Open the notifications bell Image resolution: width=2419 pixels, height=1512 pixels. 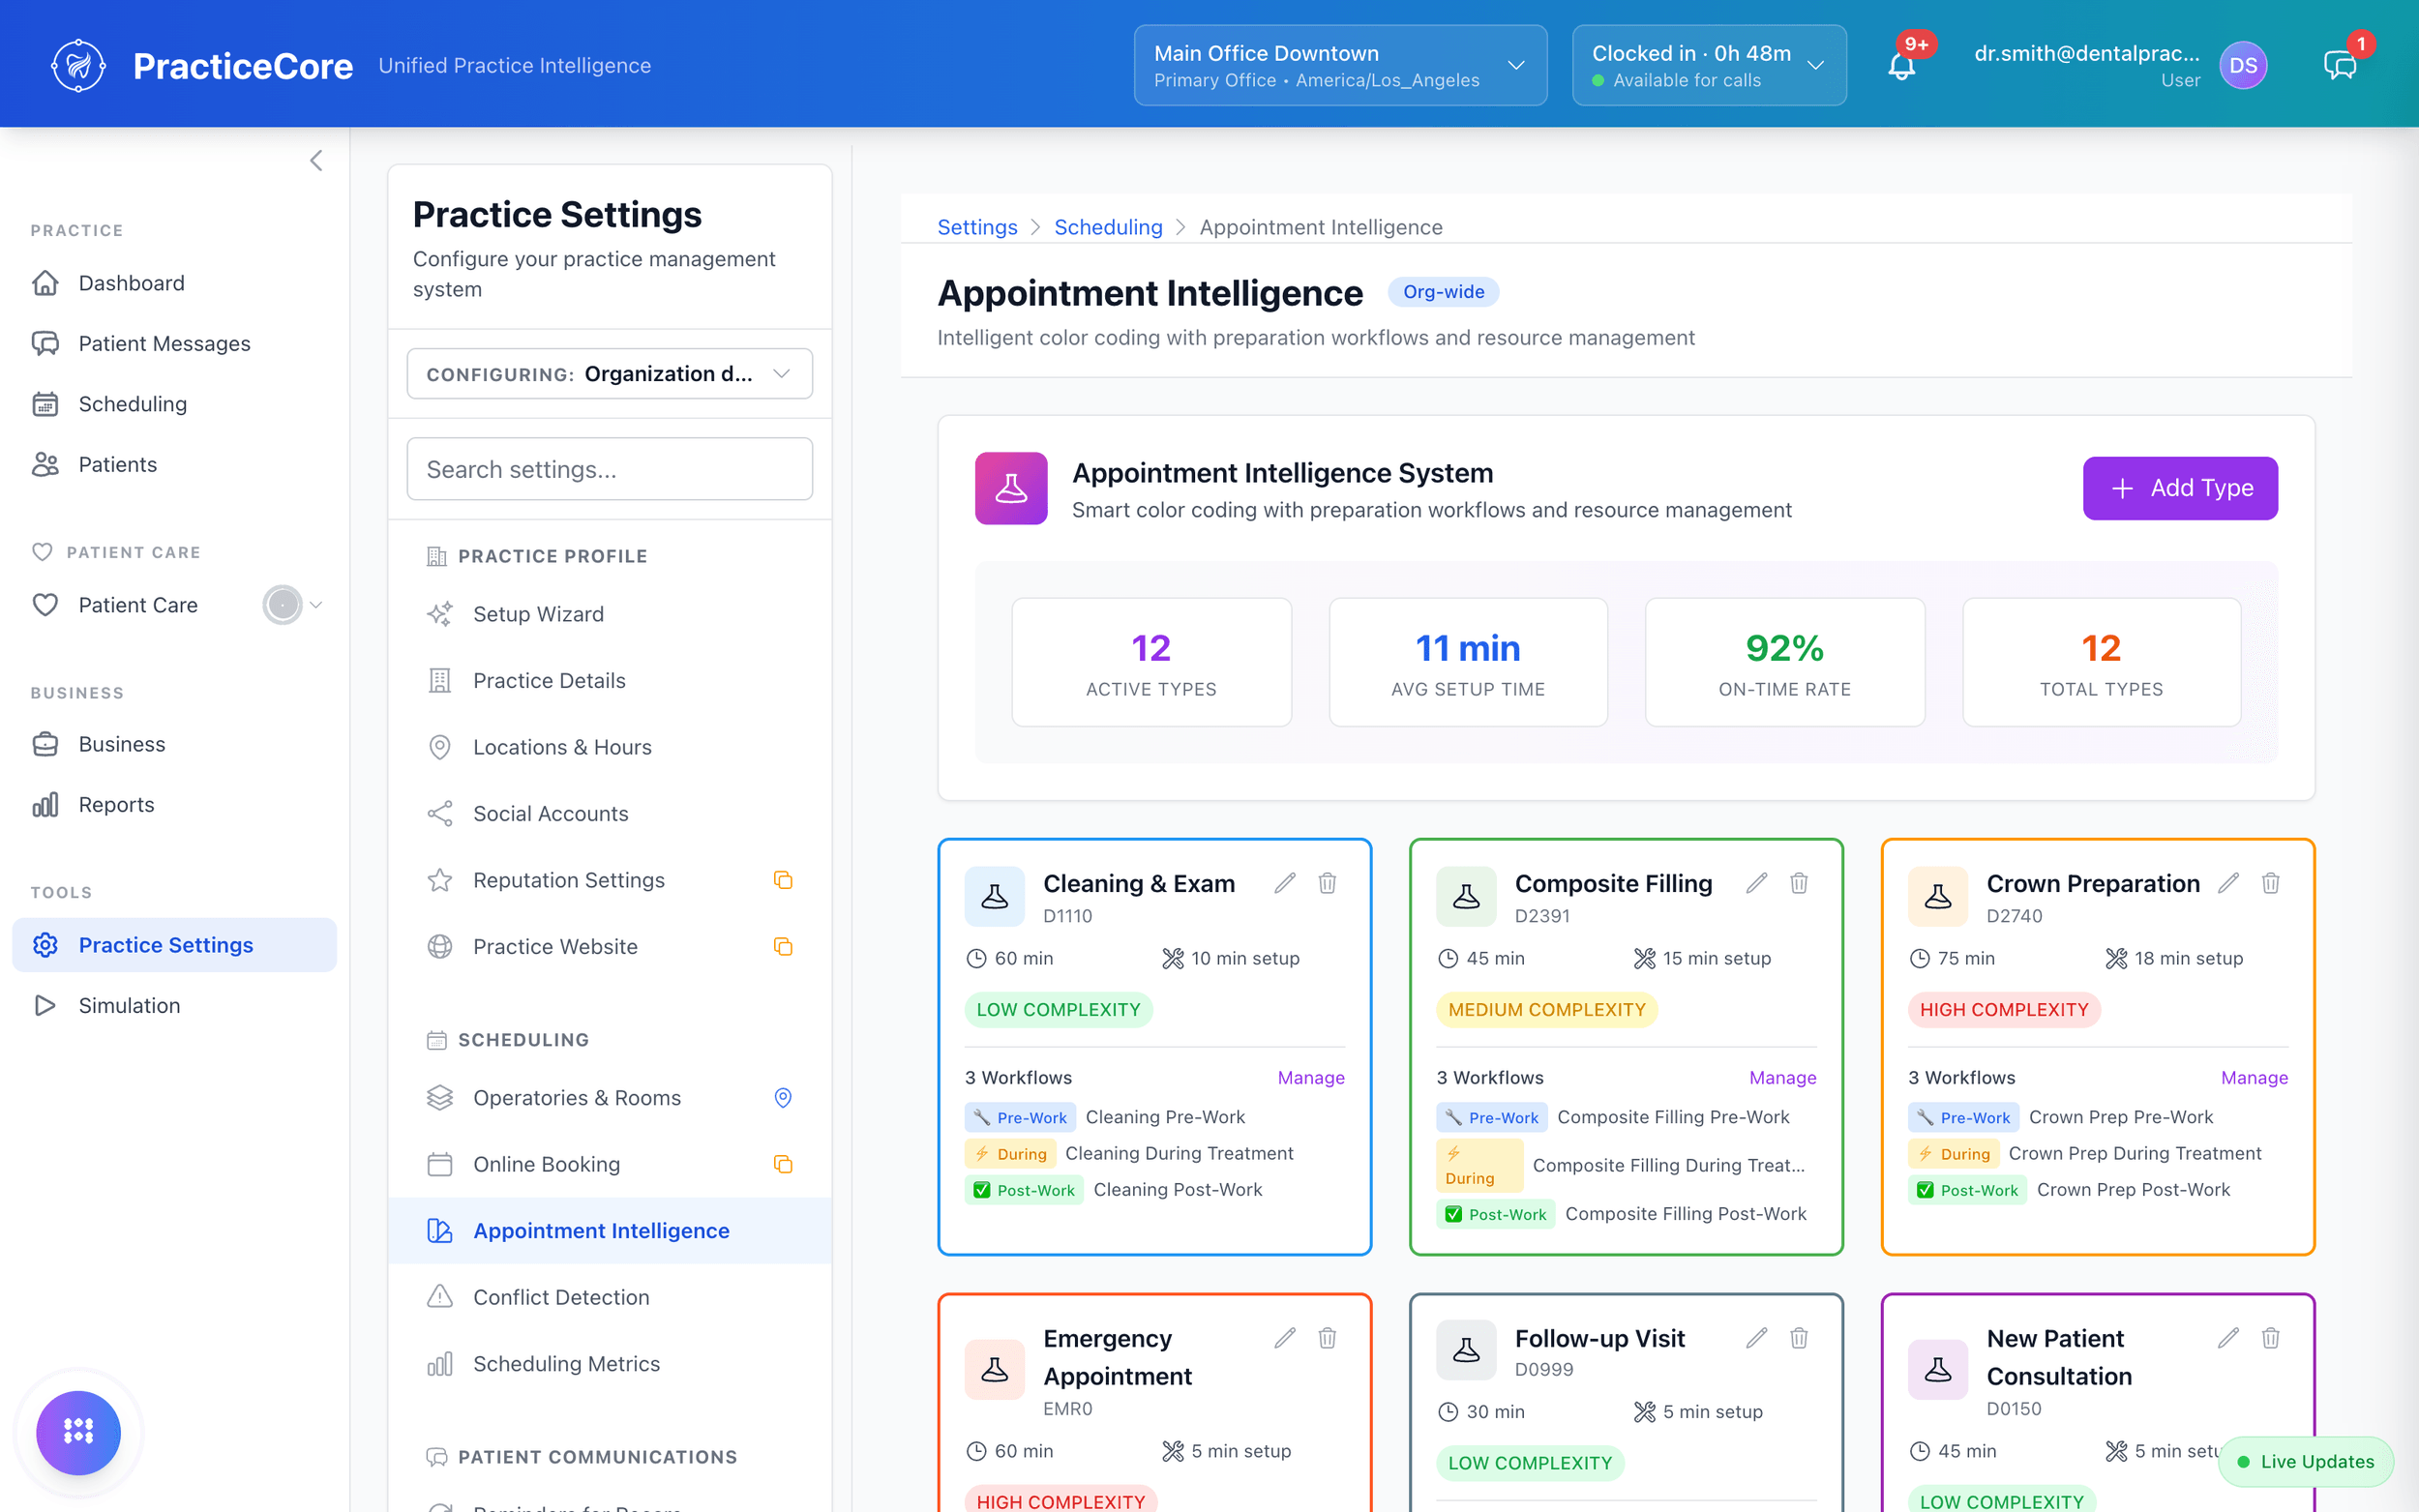tap(1901, 66)
